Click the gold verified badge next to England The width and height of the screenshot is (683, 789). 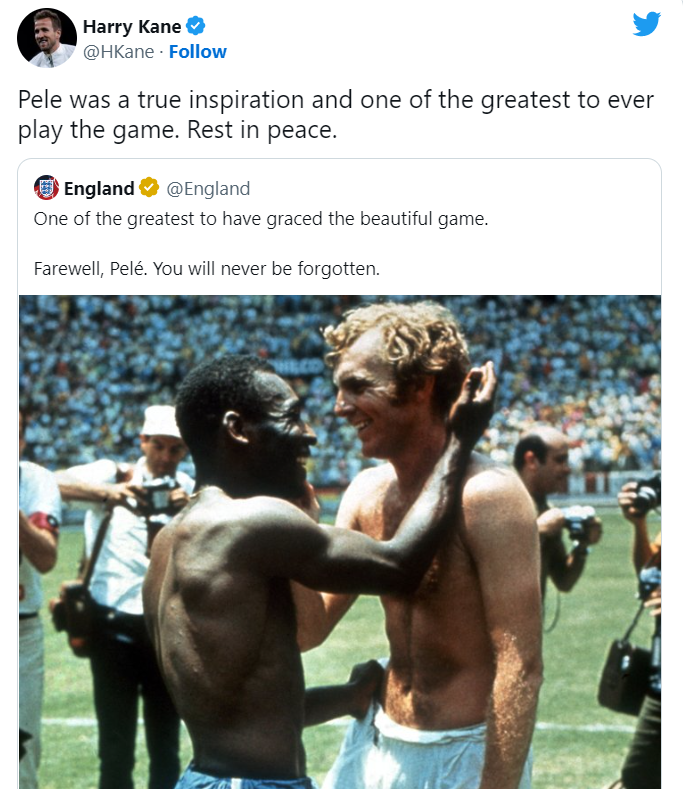(x=149, y=187)
